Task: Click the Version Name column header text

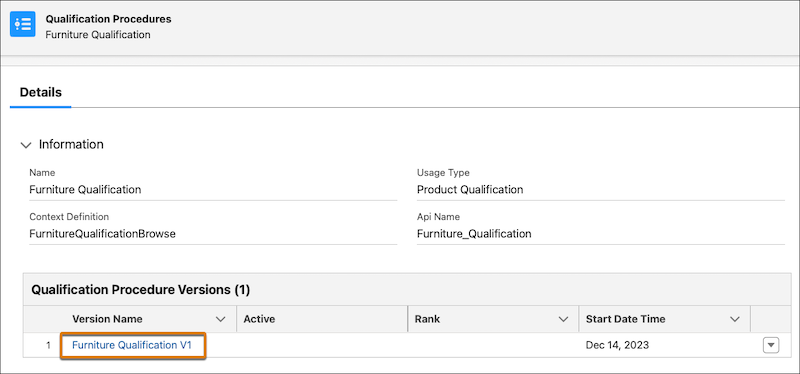Action: click(107, 319)
